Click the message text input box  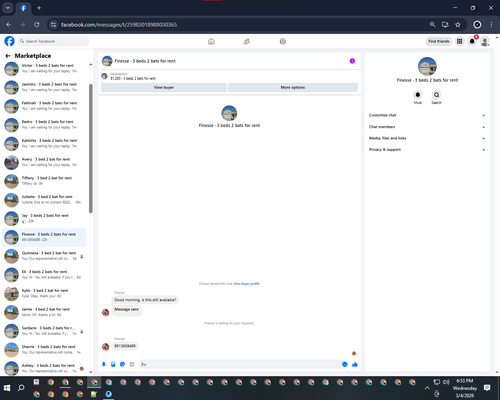tap(240, 364)
